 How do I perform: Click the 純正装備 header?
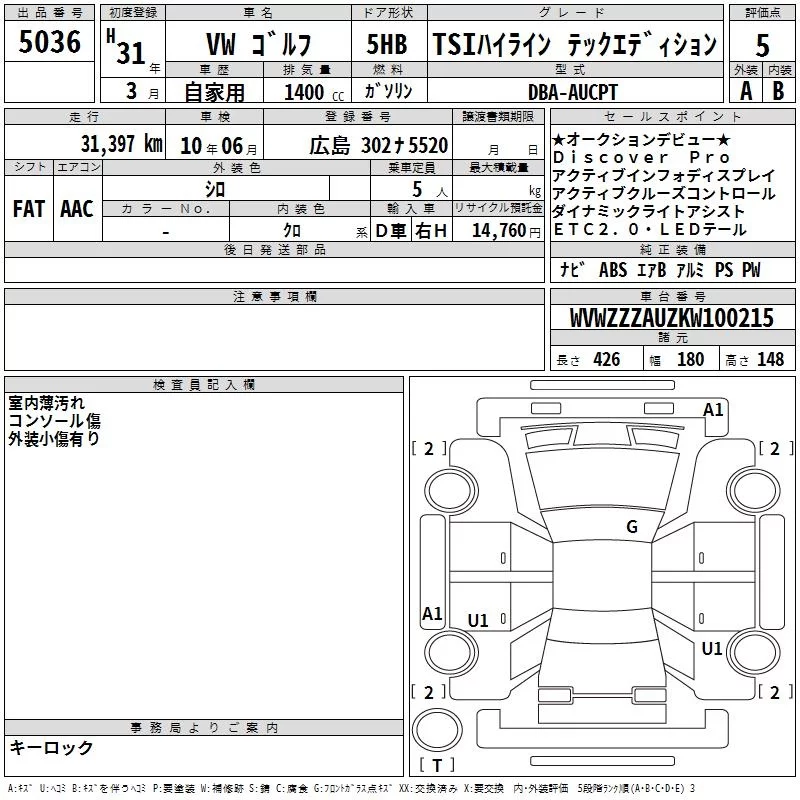672,249
